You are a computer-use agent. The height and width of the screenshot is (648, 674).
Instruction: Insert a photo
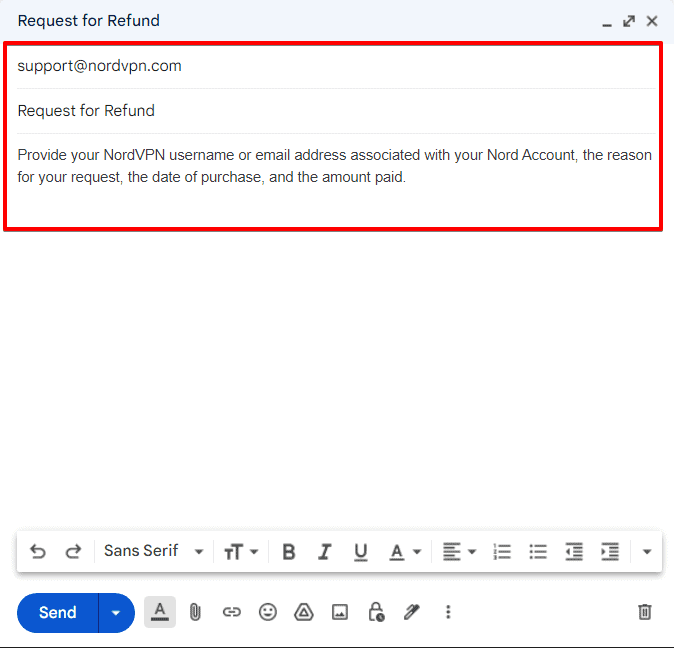pos(340,612)
